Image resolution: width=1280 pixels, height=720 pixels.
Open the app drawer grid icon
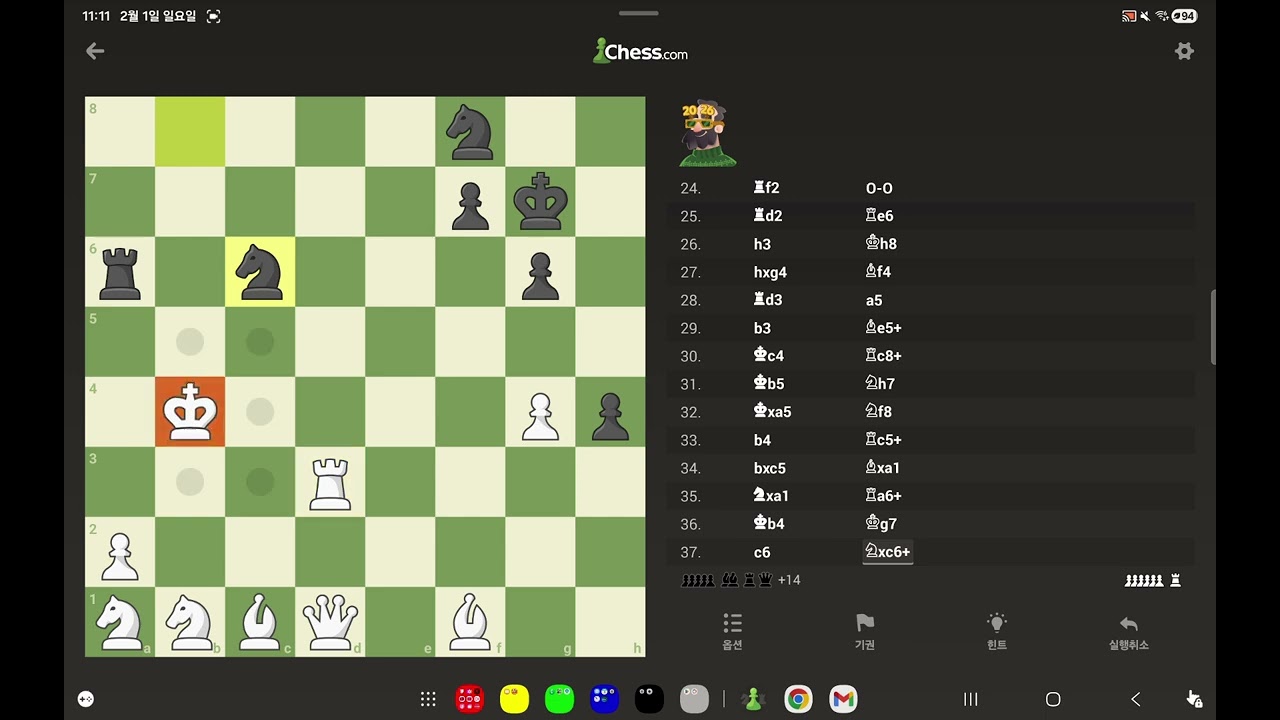pos(428,699)
